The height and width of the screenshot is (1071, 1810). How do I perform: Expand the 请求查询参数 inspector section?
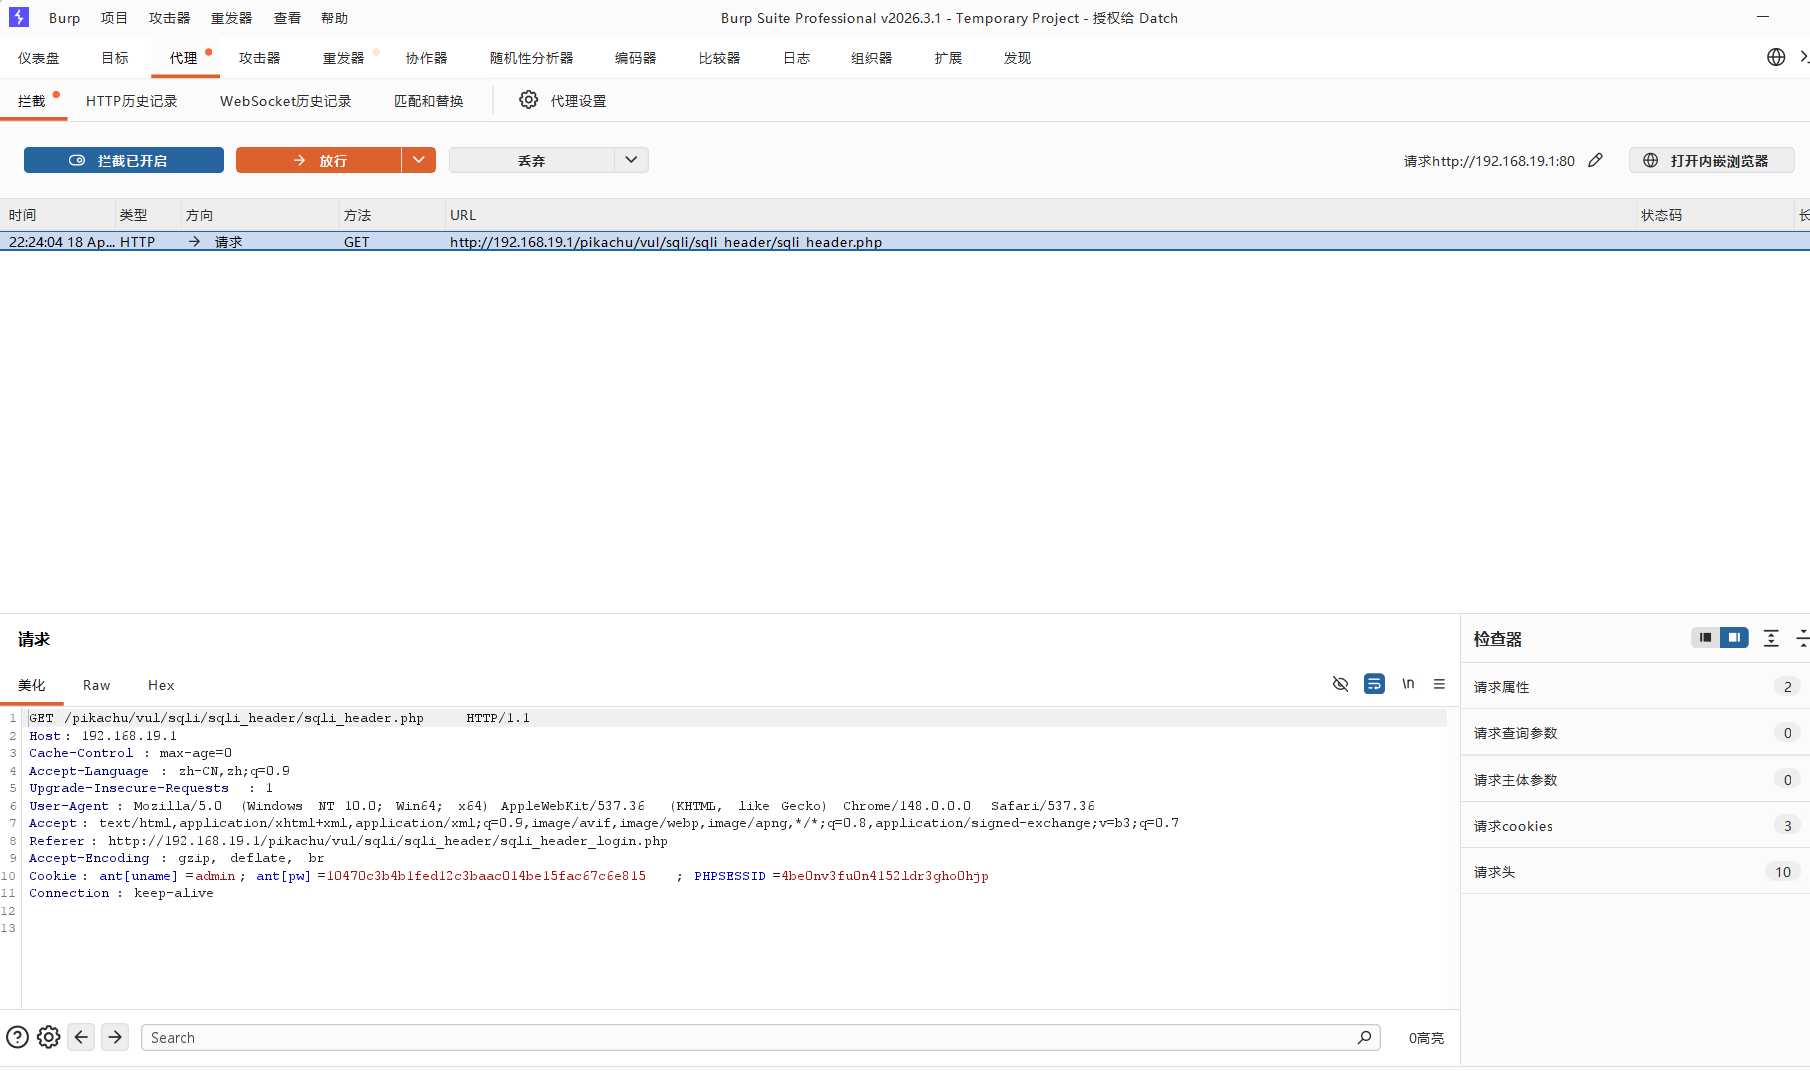point(1635,732)
